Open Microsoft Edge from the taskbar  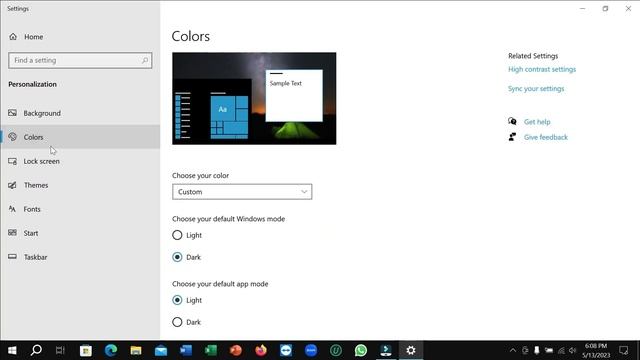[x=111, y=350]
